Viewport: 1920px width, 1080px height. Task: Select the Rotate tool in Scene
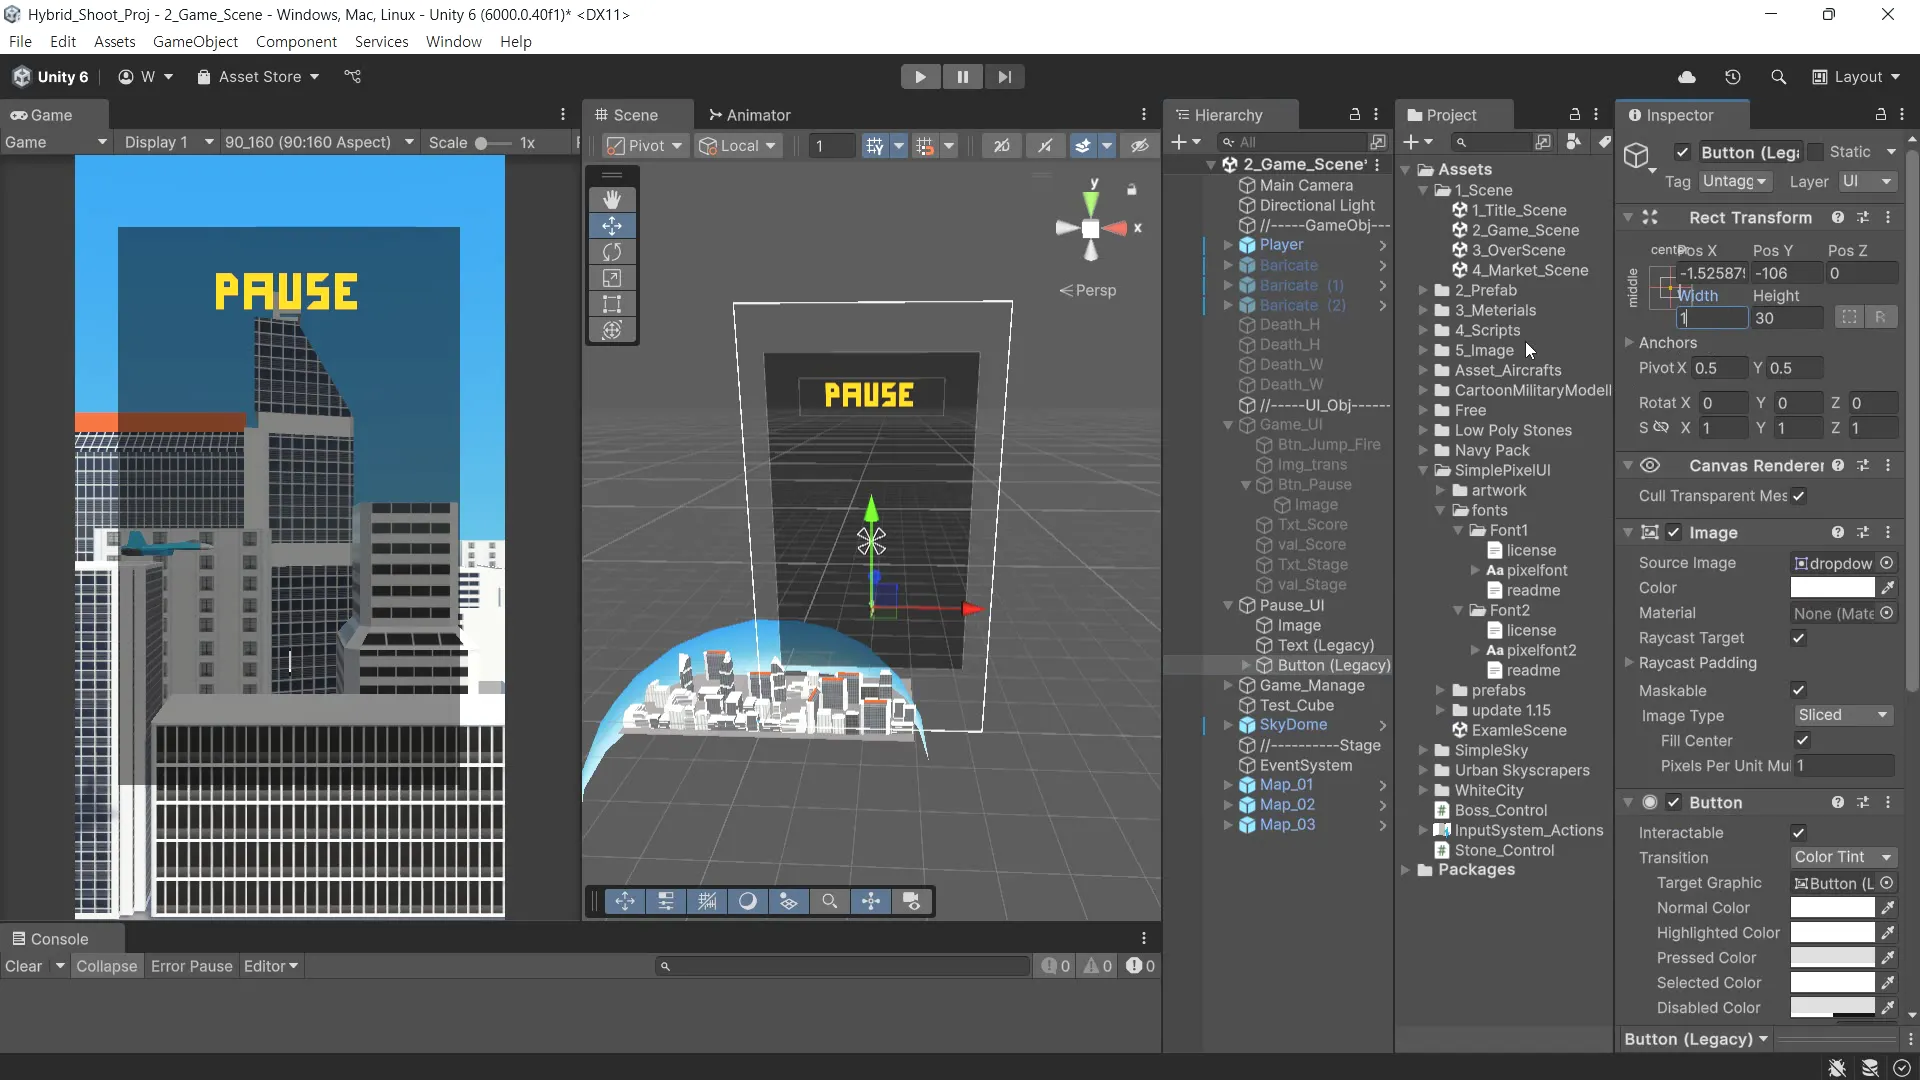(x=612, y=252)
